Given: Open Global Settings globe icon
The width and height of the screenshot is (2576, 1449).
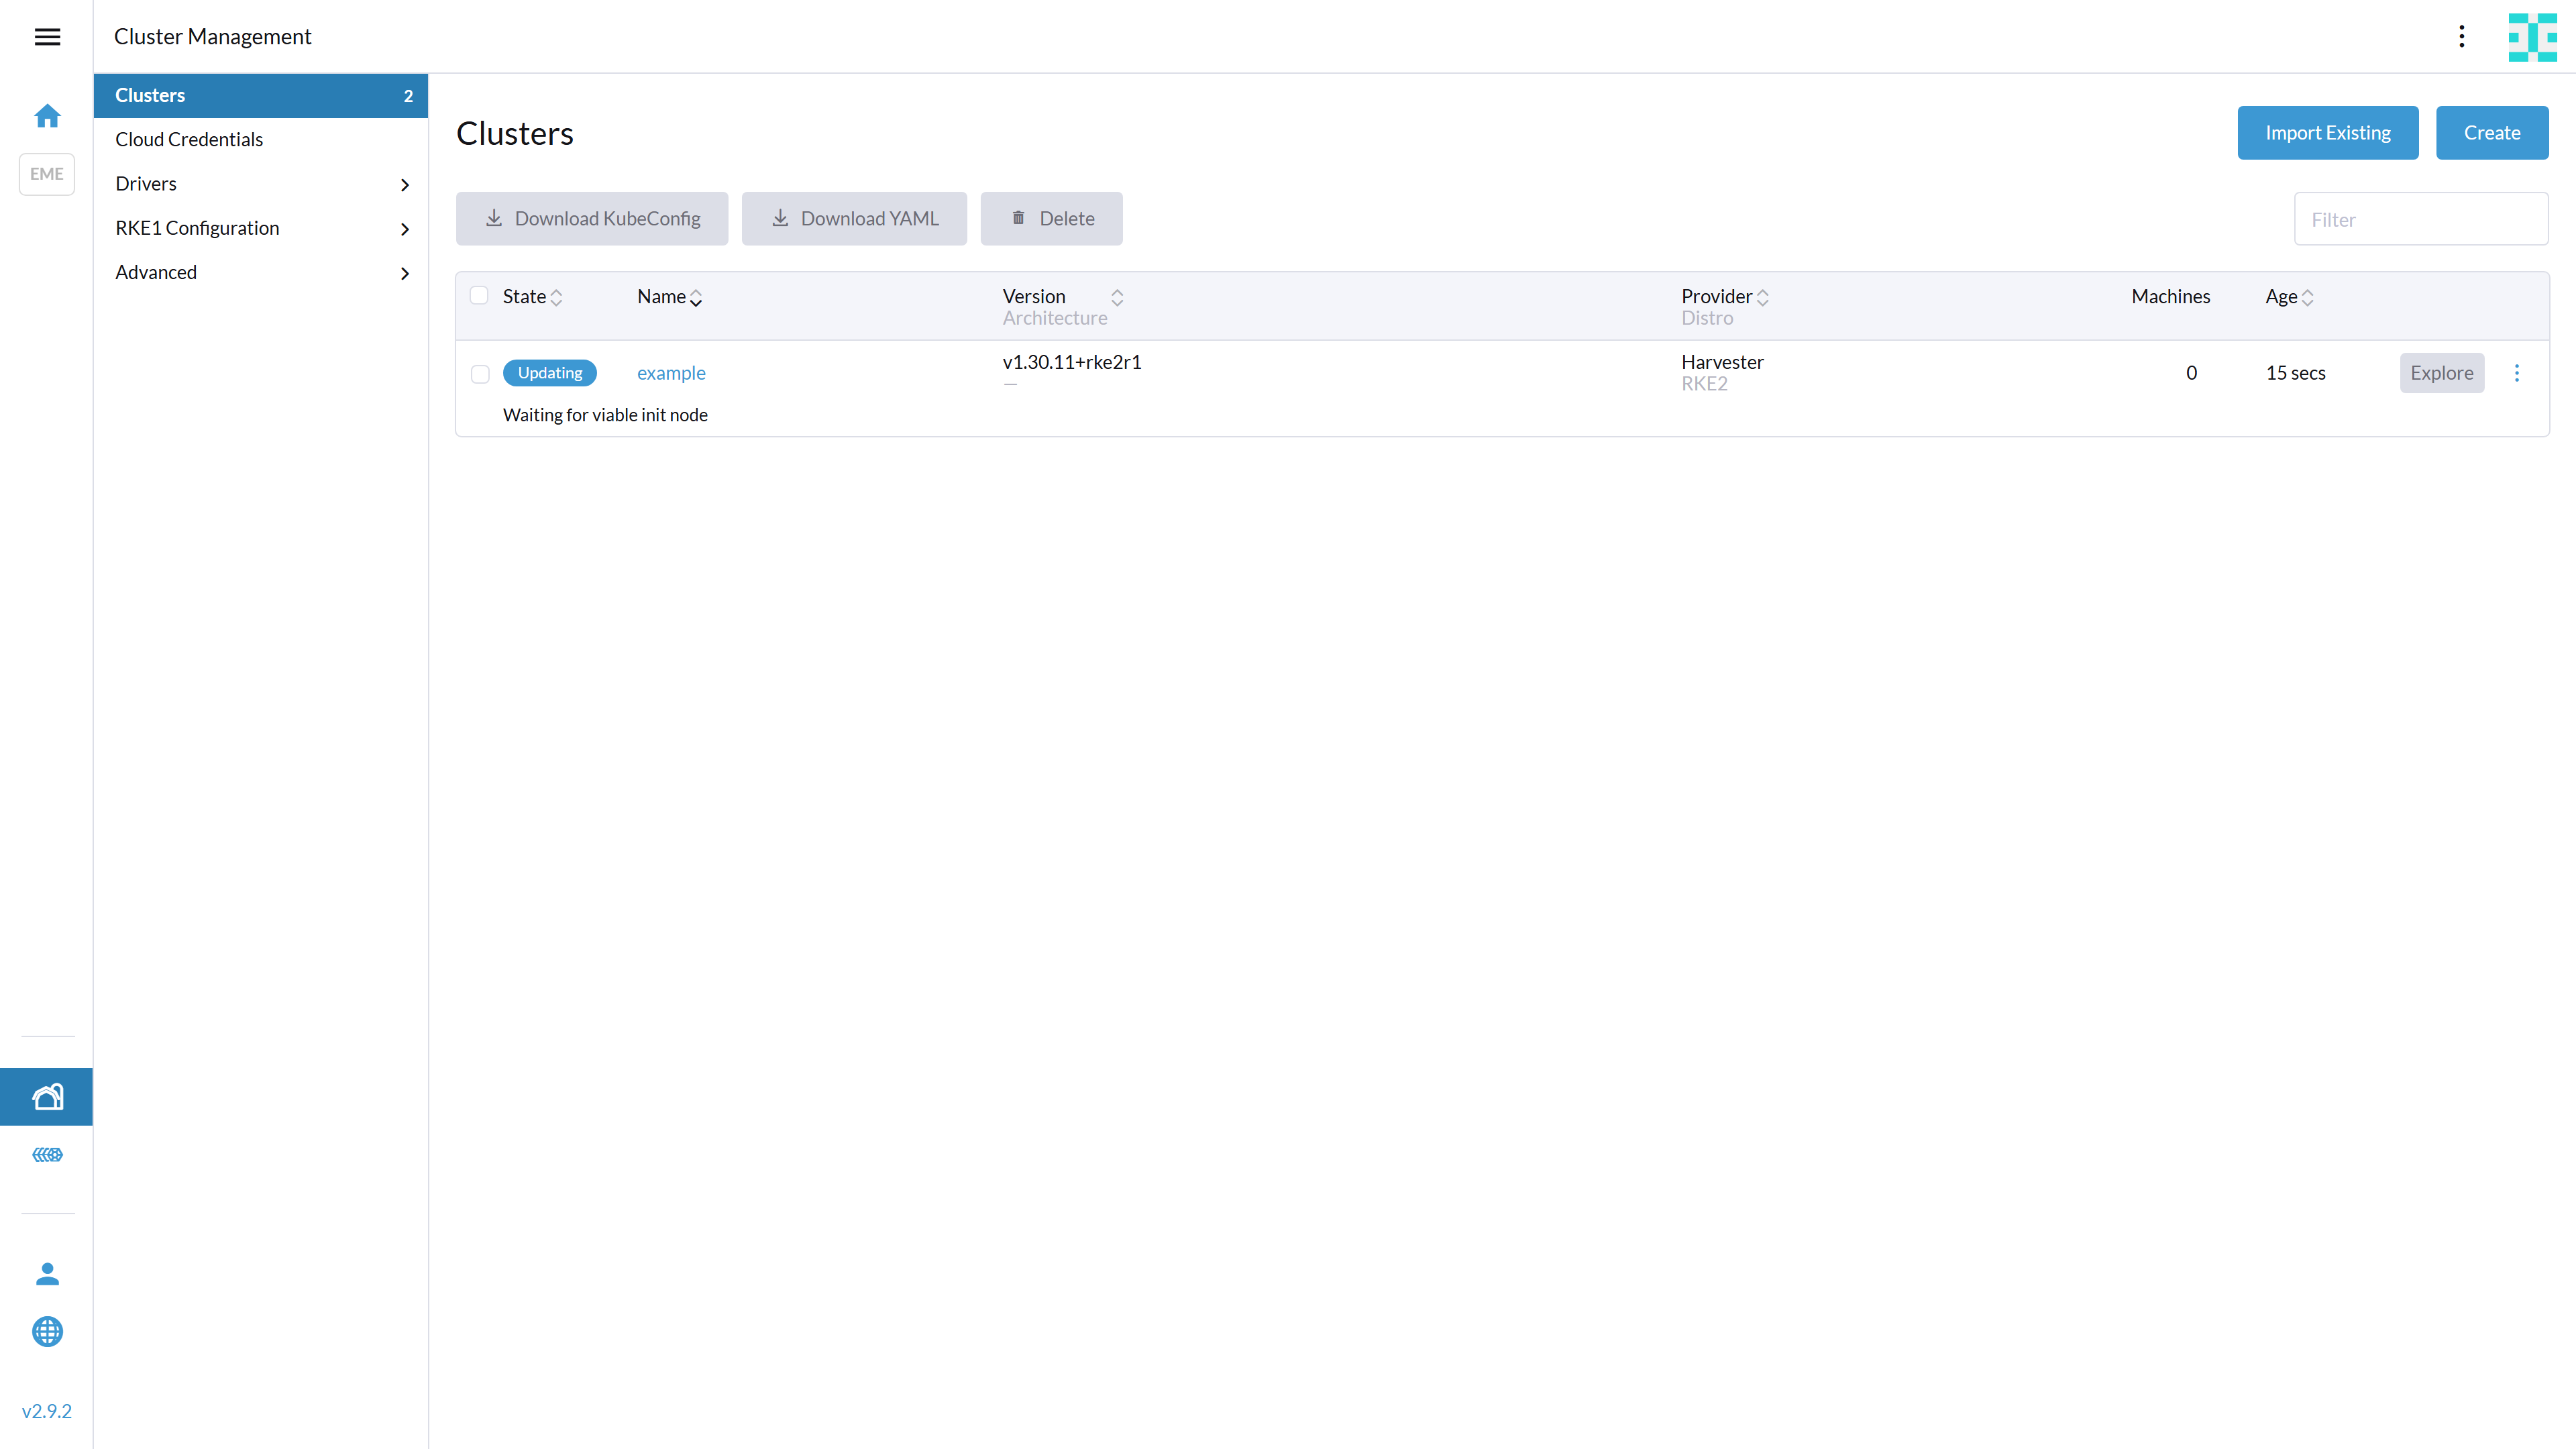Looking at the screenshot, I should (47, 1331).
